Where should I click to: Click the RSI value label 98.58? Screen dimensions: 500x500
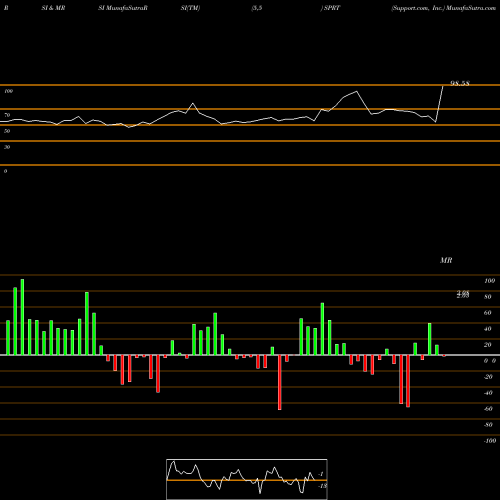click(x=460, y=83)
